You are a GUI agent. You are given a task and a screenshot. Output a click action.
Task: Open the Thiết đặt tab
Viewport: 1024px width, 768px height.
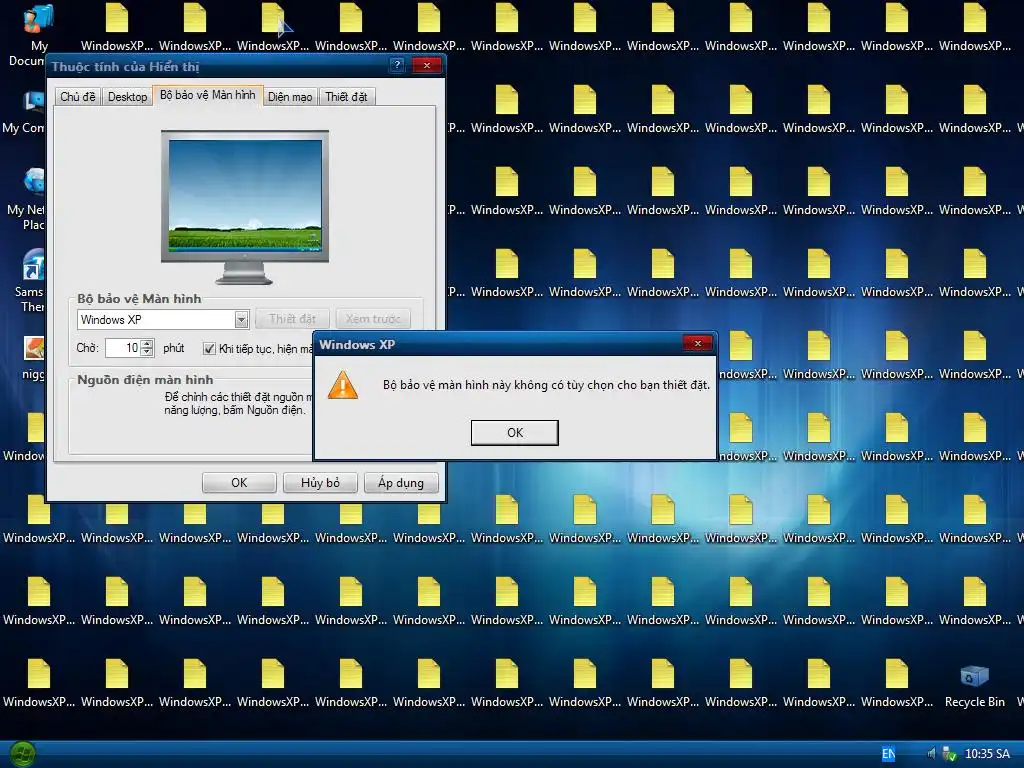(346, 97)
